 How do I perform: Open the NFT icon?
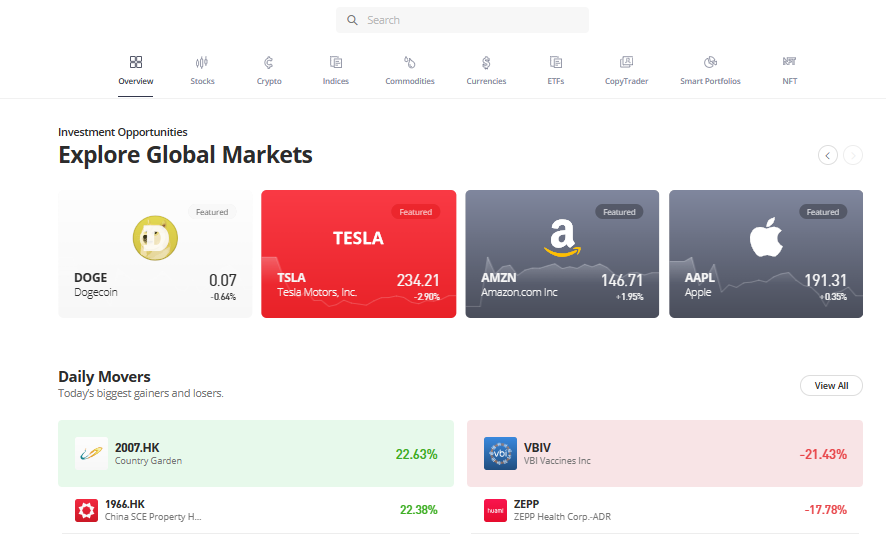click(x=789, y=62)
